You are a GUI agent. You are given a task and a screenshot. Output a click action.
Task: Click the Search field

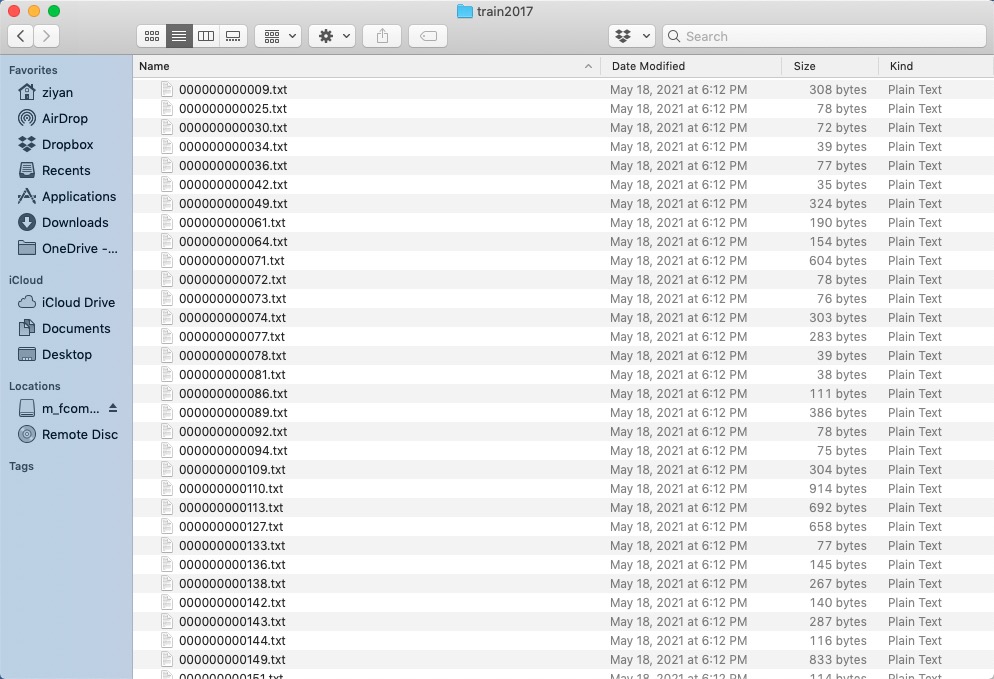(x=825, y=36)
